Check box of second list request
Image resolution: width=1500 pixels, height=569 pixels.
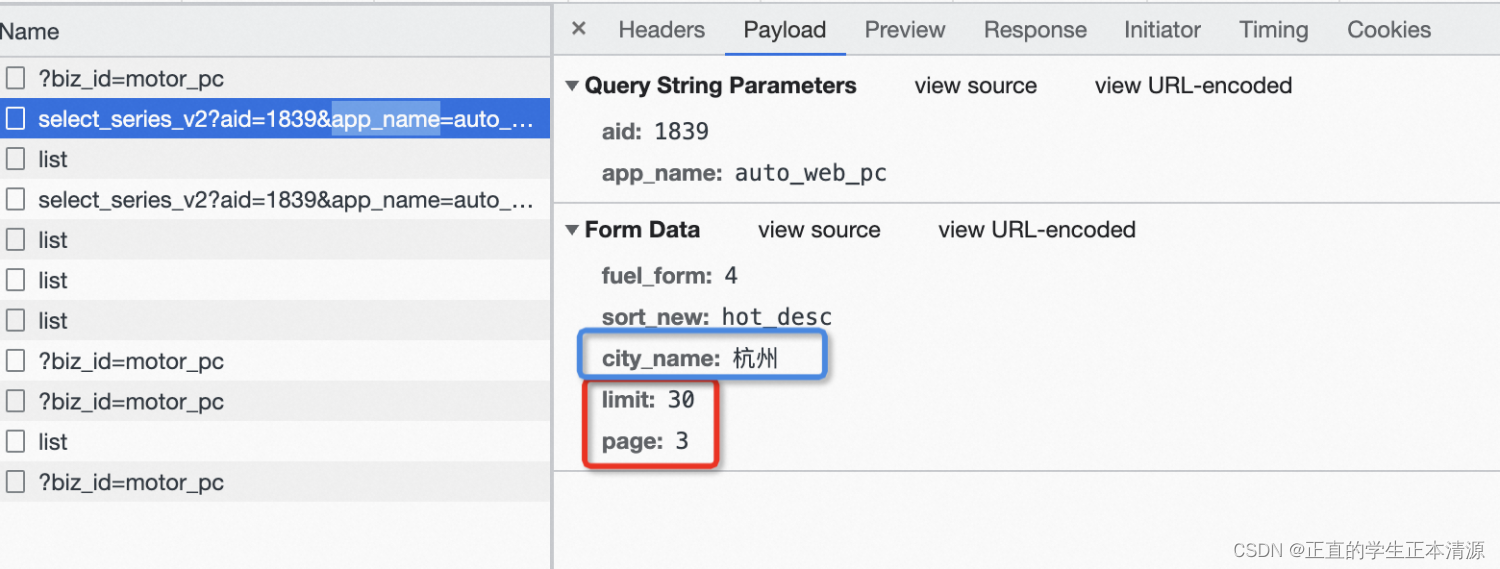pos(14,240)
